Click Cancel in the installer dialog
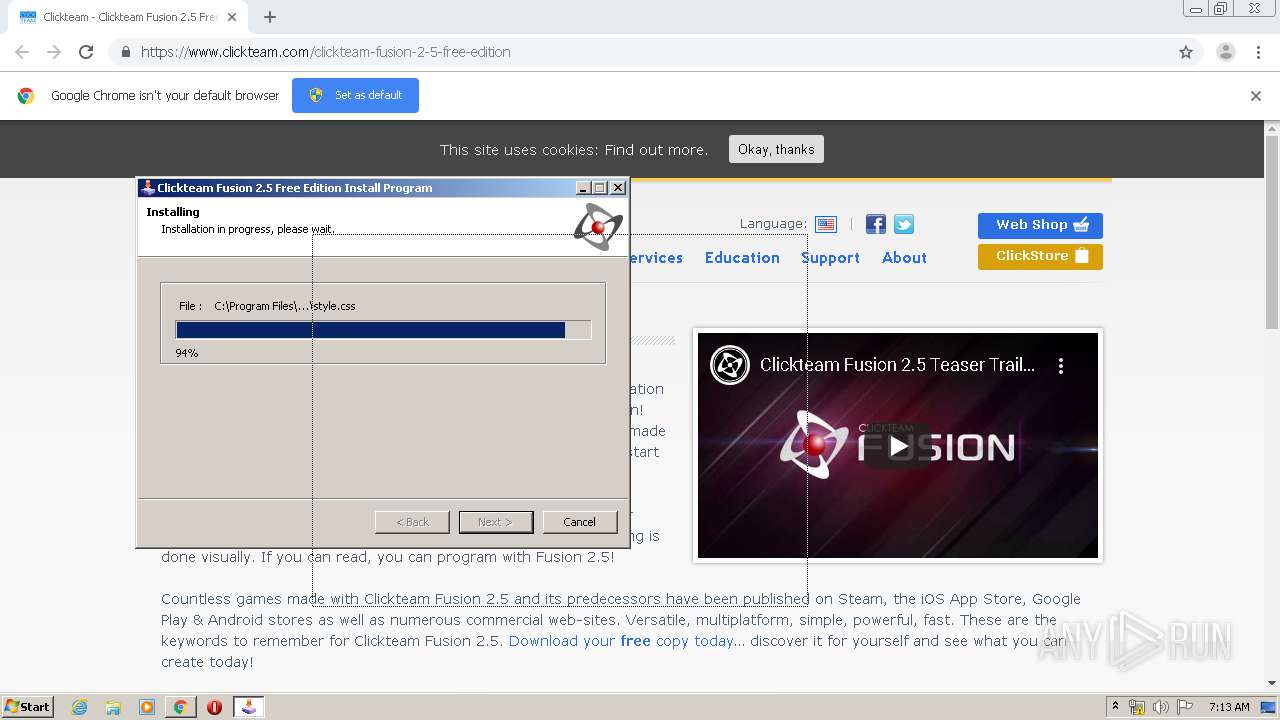This screenshot has width=1280, height=720. pyautogui.click(x=580, y=522)
